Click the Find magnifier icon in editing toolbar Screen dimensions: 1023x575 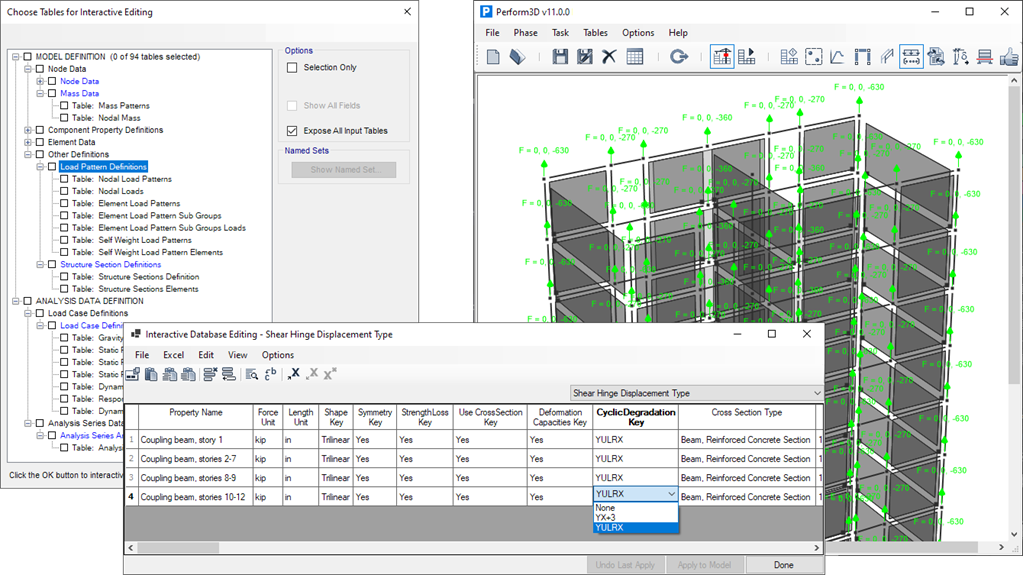pyautogui.click(x=252, y=374)
